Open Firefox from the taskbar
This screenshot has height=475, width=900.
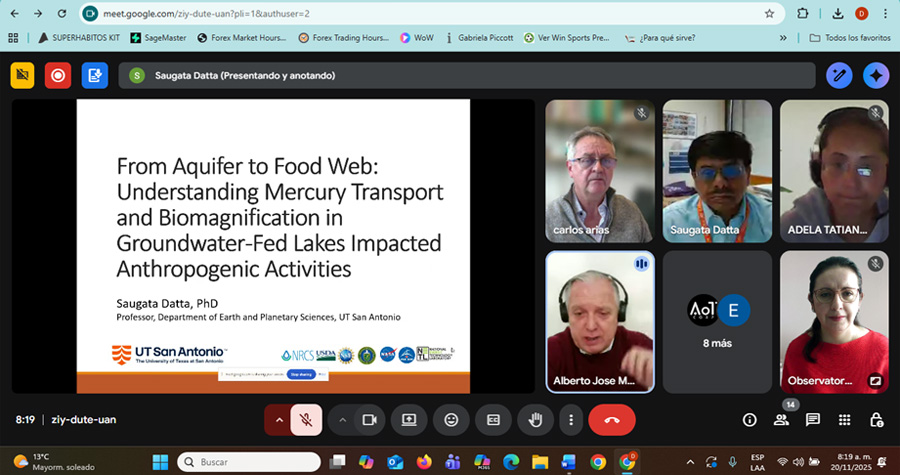click(x=424, y=462)
